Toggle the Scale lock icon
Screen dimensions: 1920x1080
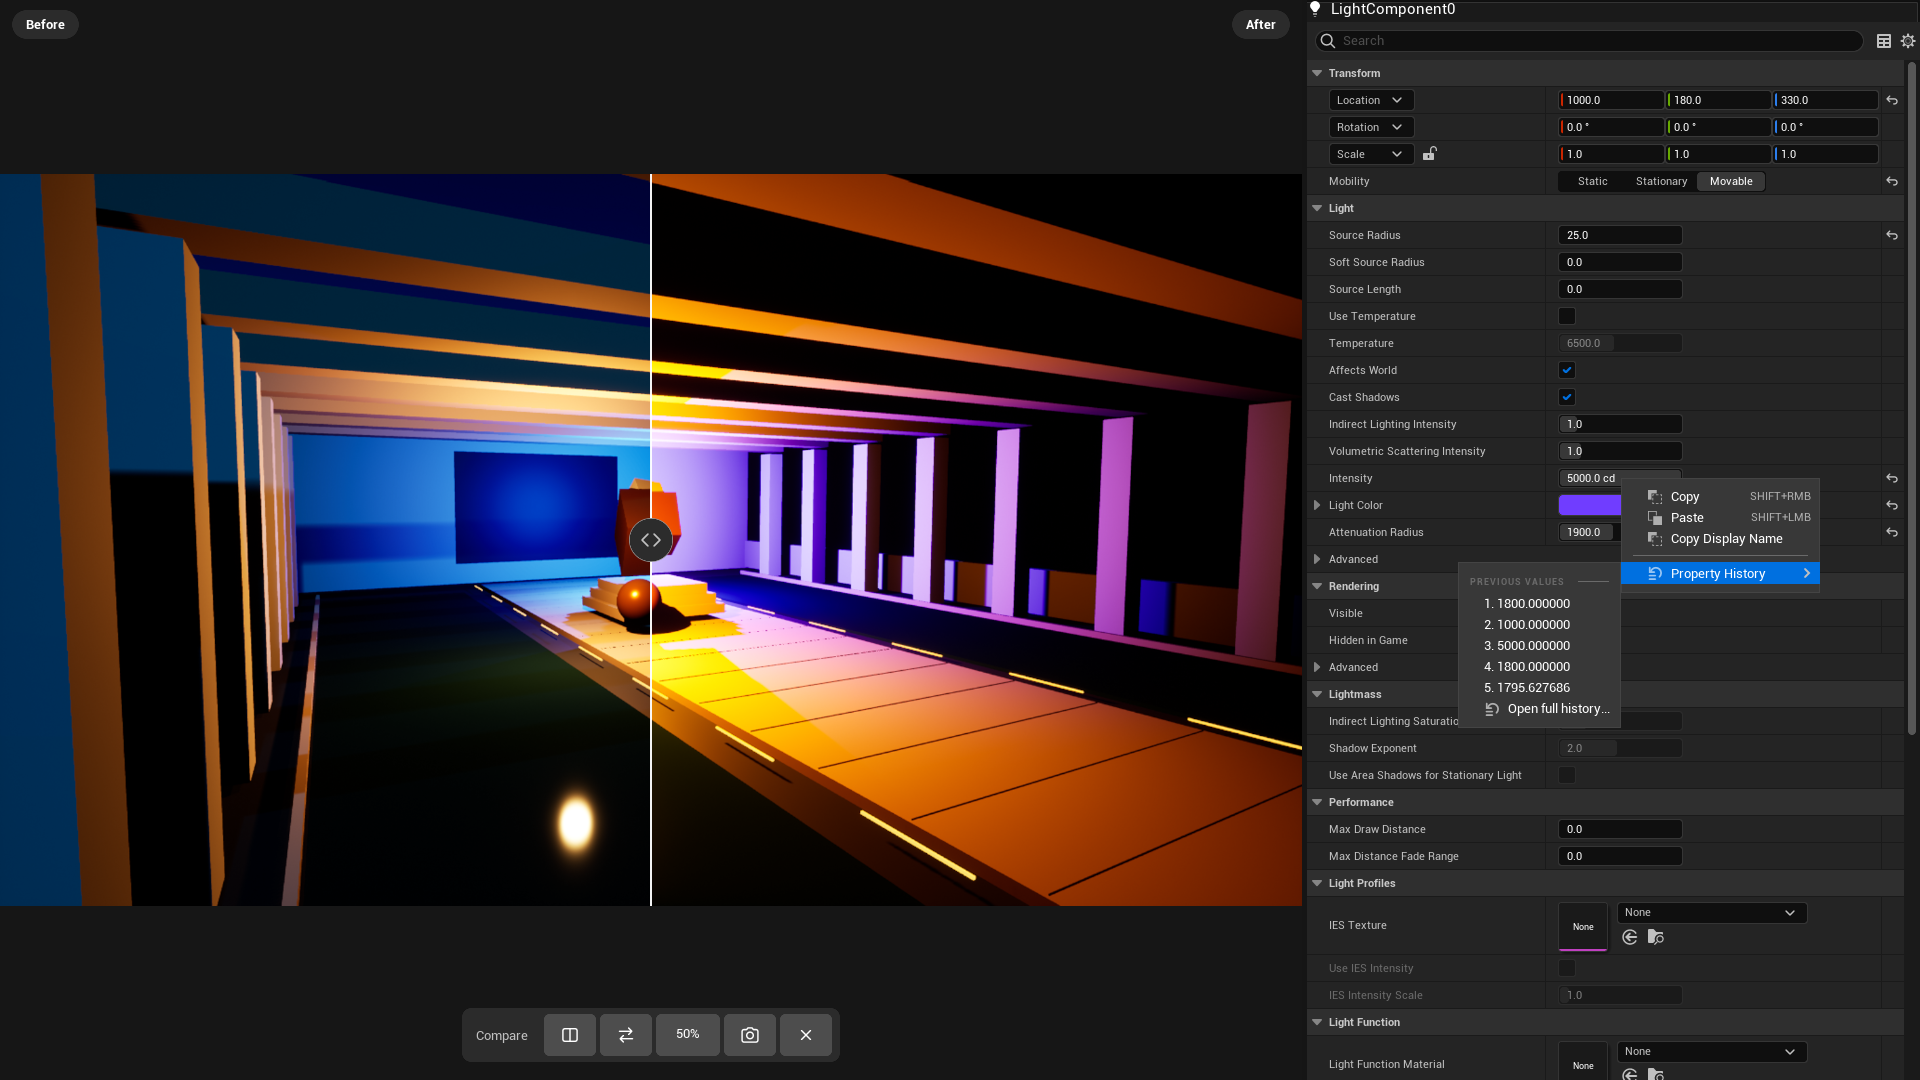[x=1430, y=154]
